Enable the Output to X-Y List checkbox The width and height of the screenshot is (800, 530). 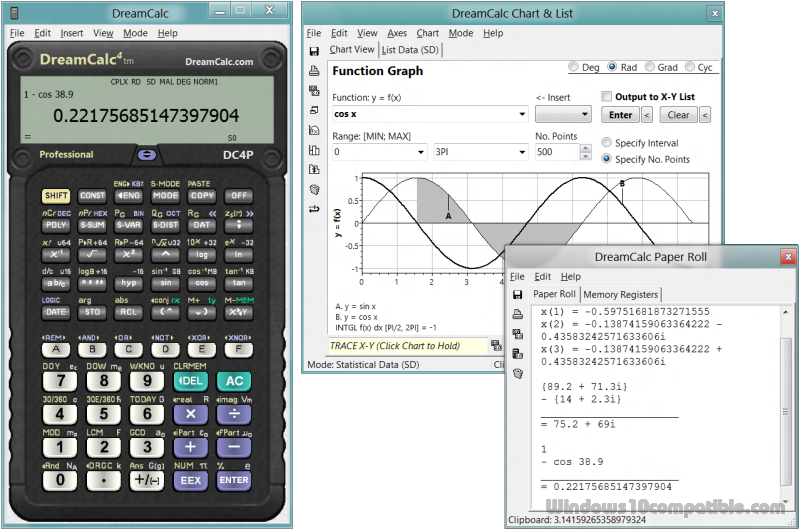[x=606, y=96]
